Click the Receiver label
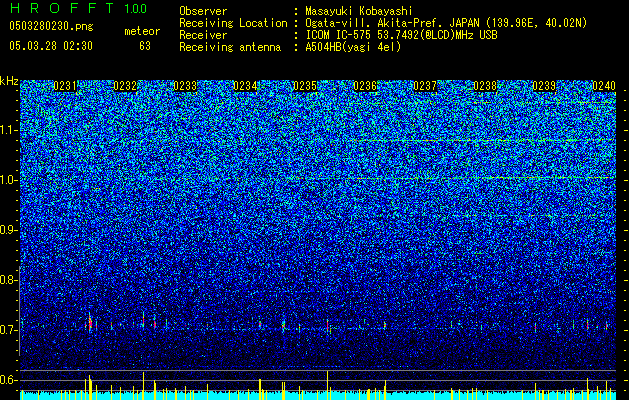This screenshot has width=629, height=400. (203, 35)
